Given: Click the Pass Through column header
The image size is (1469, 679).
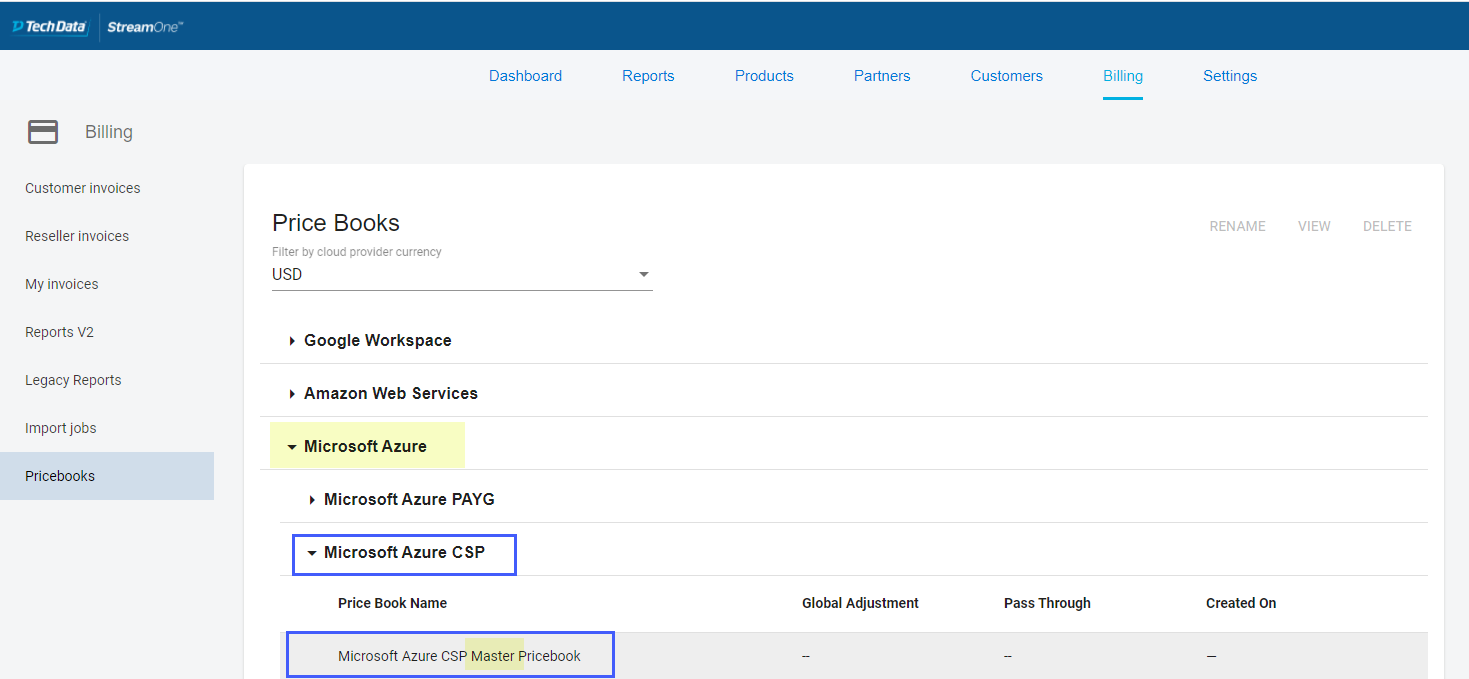Looking at the screenshot, I should tap(1047, 603).
